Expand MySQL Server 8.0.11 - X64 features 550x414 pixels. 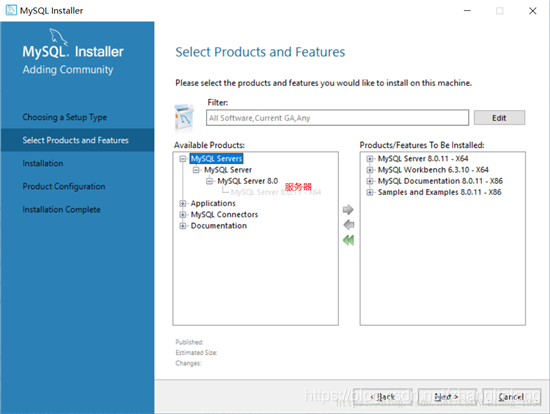[x=370, y=159]
